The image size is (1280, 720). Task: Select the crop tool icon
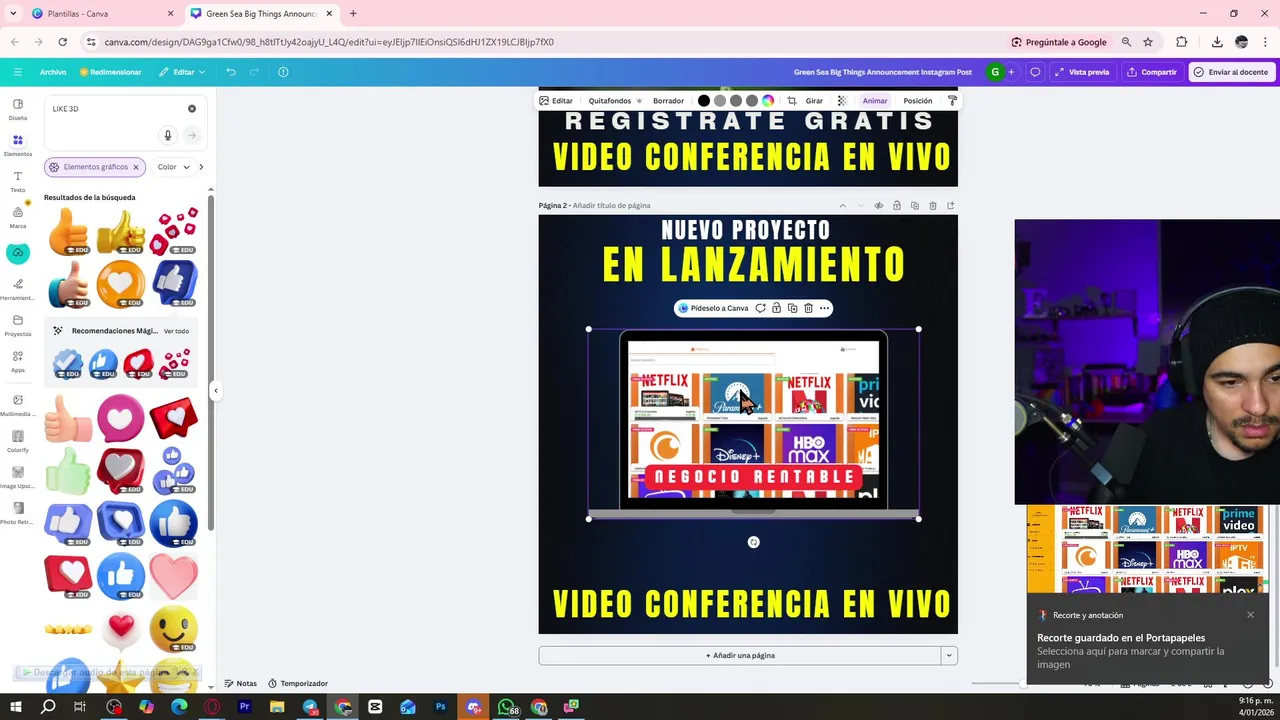(792, 101)
